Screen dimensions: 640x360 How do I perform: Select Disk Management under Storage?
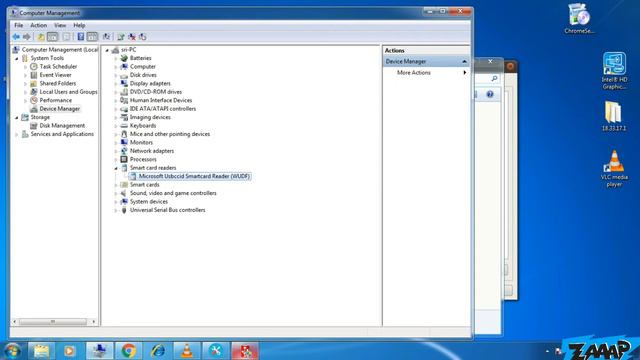pos(62,126)
